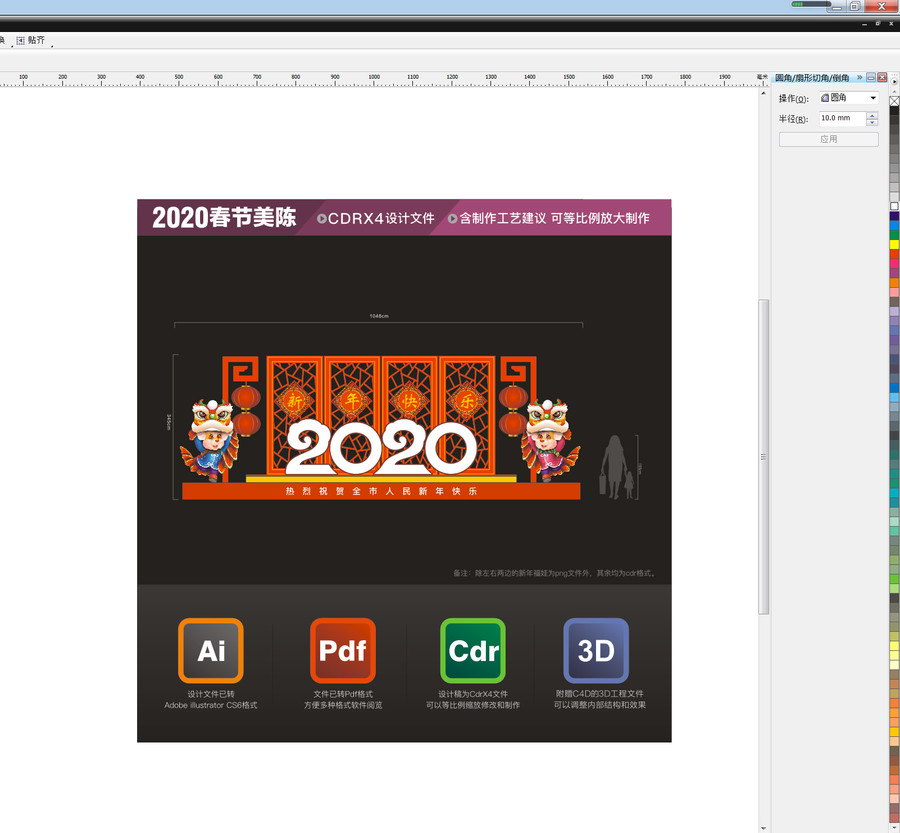
Task: Open the color palette flyout arrow
Action: tap(894, 82)
